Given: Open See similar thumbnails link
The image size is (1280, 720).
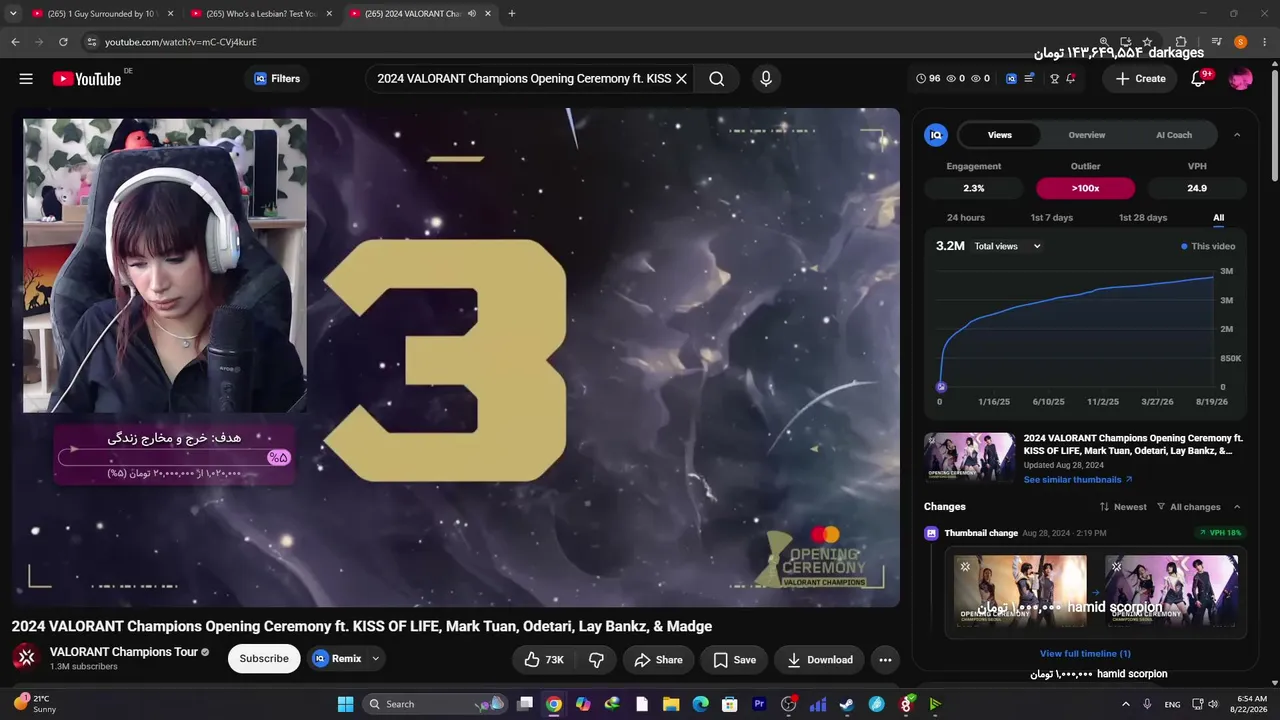Looking at the screenshot, I should pyautogui.click(x=1078, y=480).
